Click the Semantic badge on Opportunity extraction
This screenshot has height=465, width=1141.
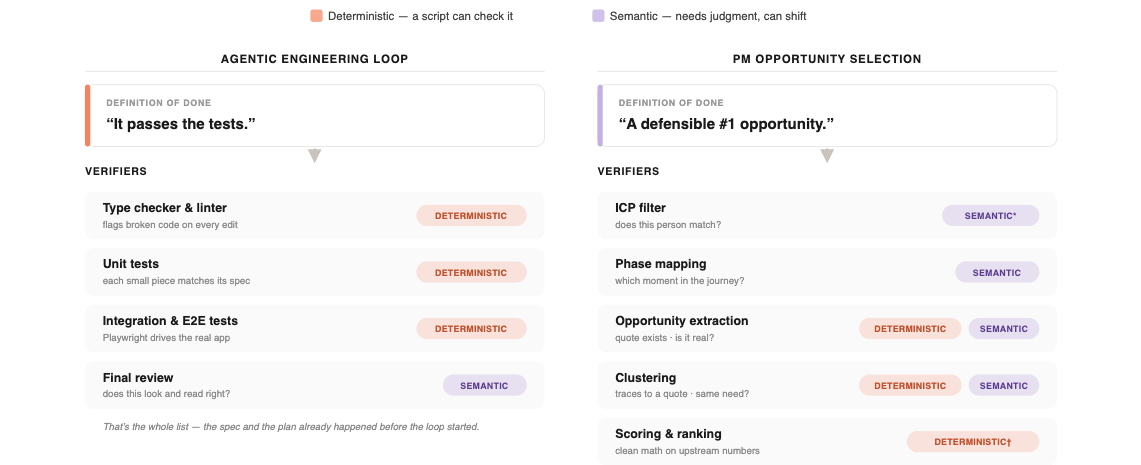pyautogui.click(x=1003, y=329)
